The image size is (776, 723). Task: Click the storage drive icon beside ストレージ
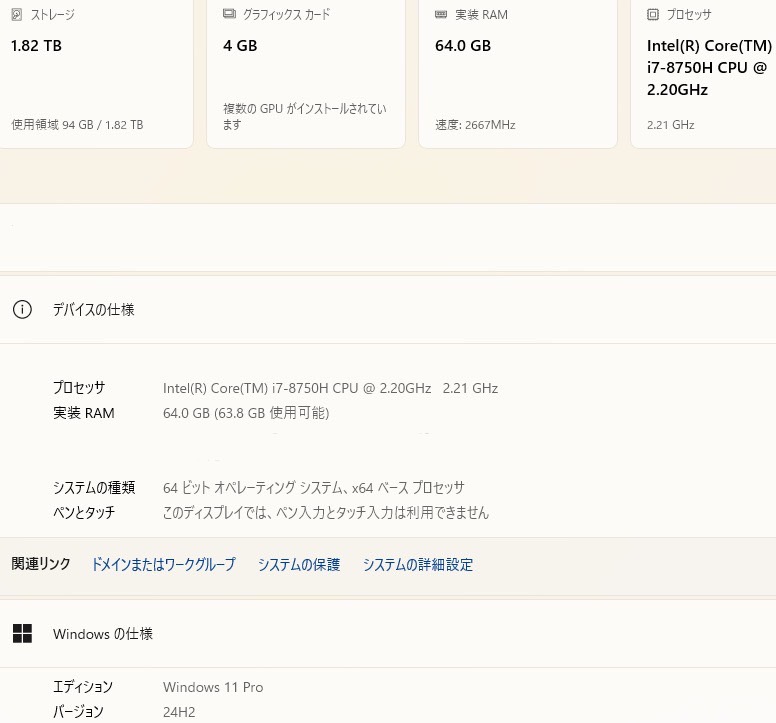point(16,15)
